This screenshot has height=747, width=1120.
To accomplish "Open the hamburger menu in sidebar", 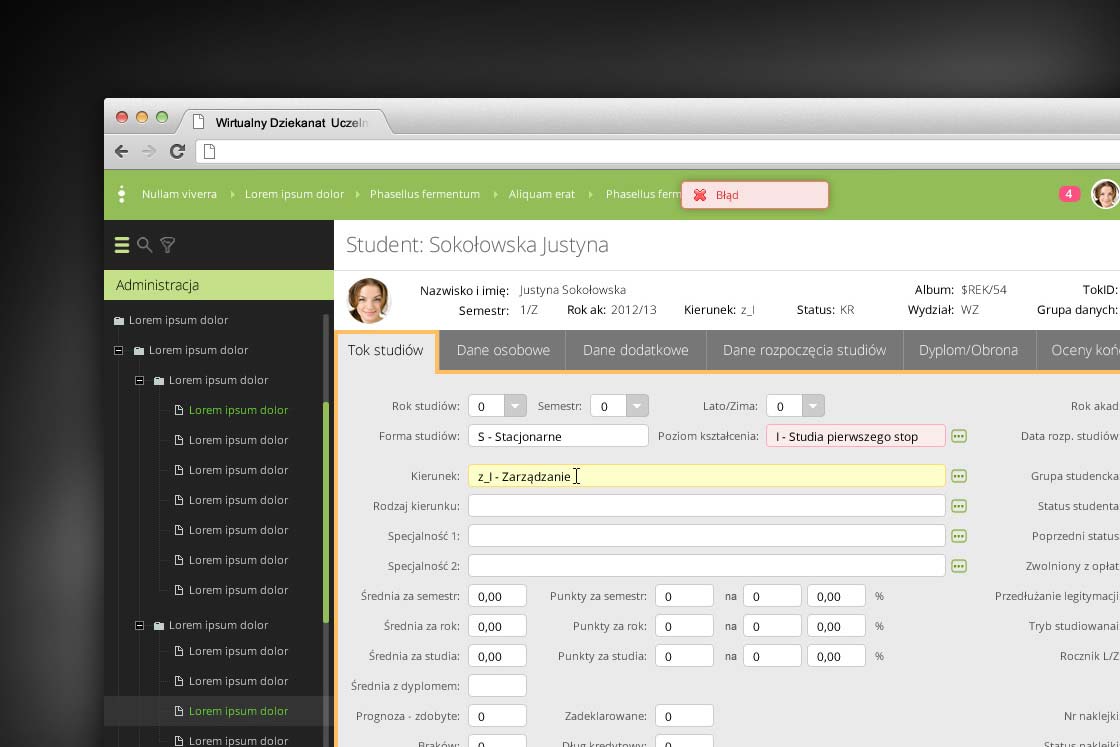I will (x=122, y=245).
